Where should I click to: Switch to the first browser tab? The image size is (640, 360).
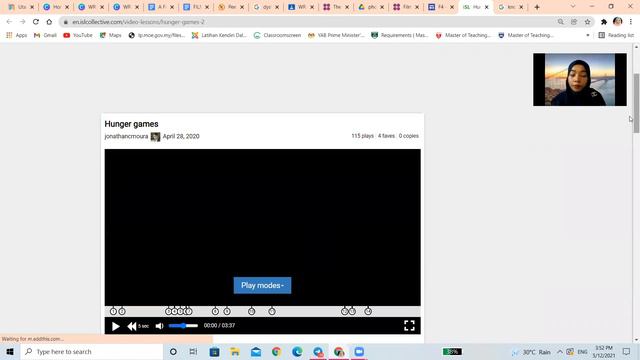click(21, 7)
